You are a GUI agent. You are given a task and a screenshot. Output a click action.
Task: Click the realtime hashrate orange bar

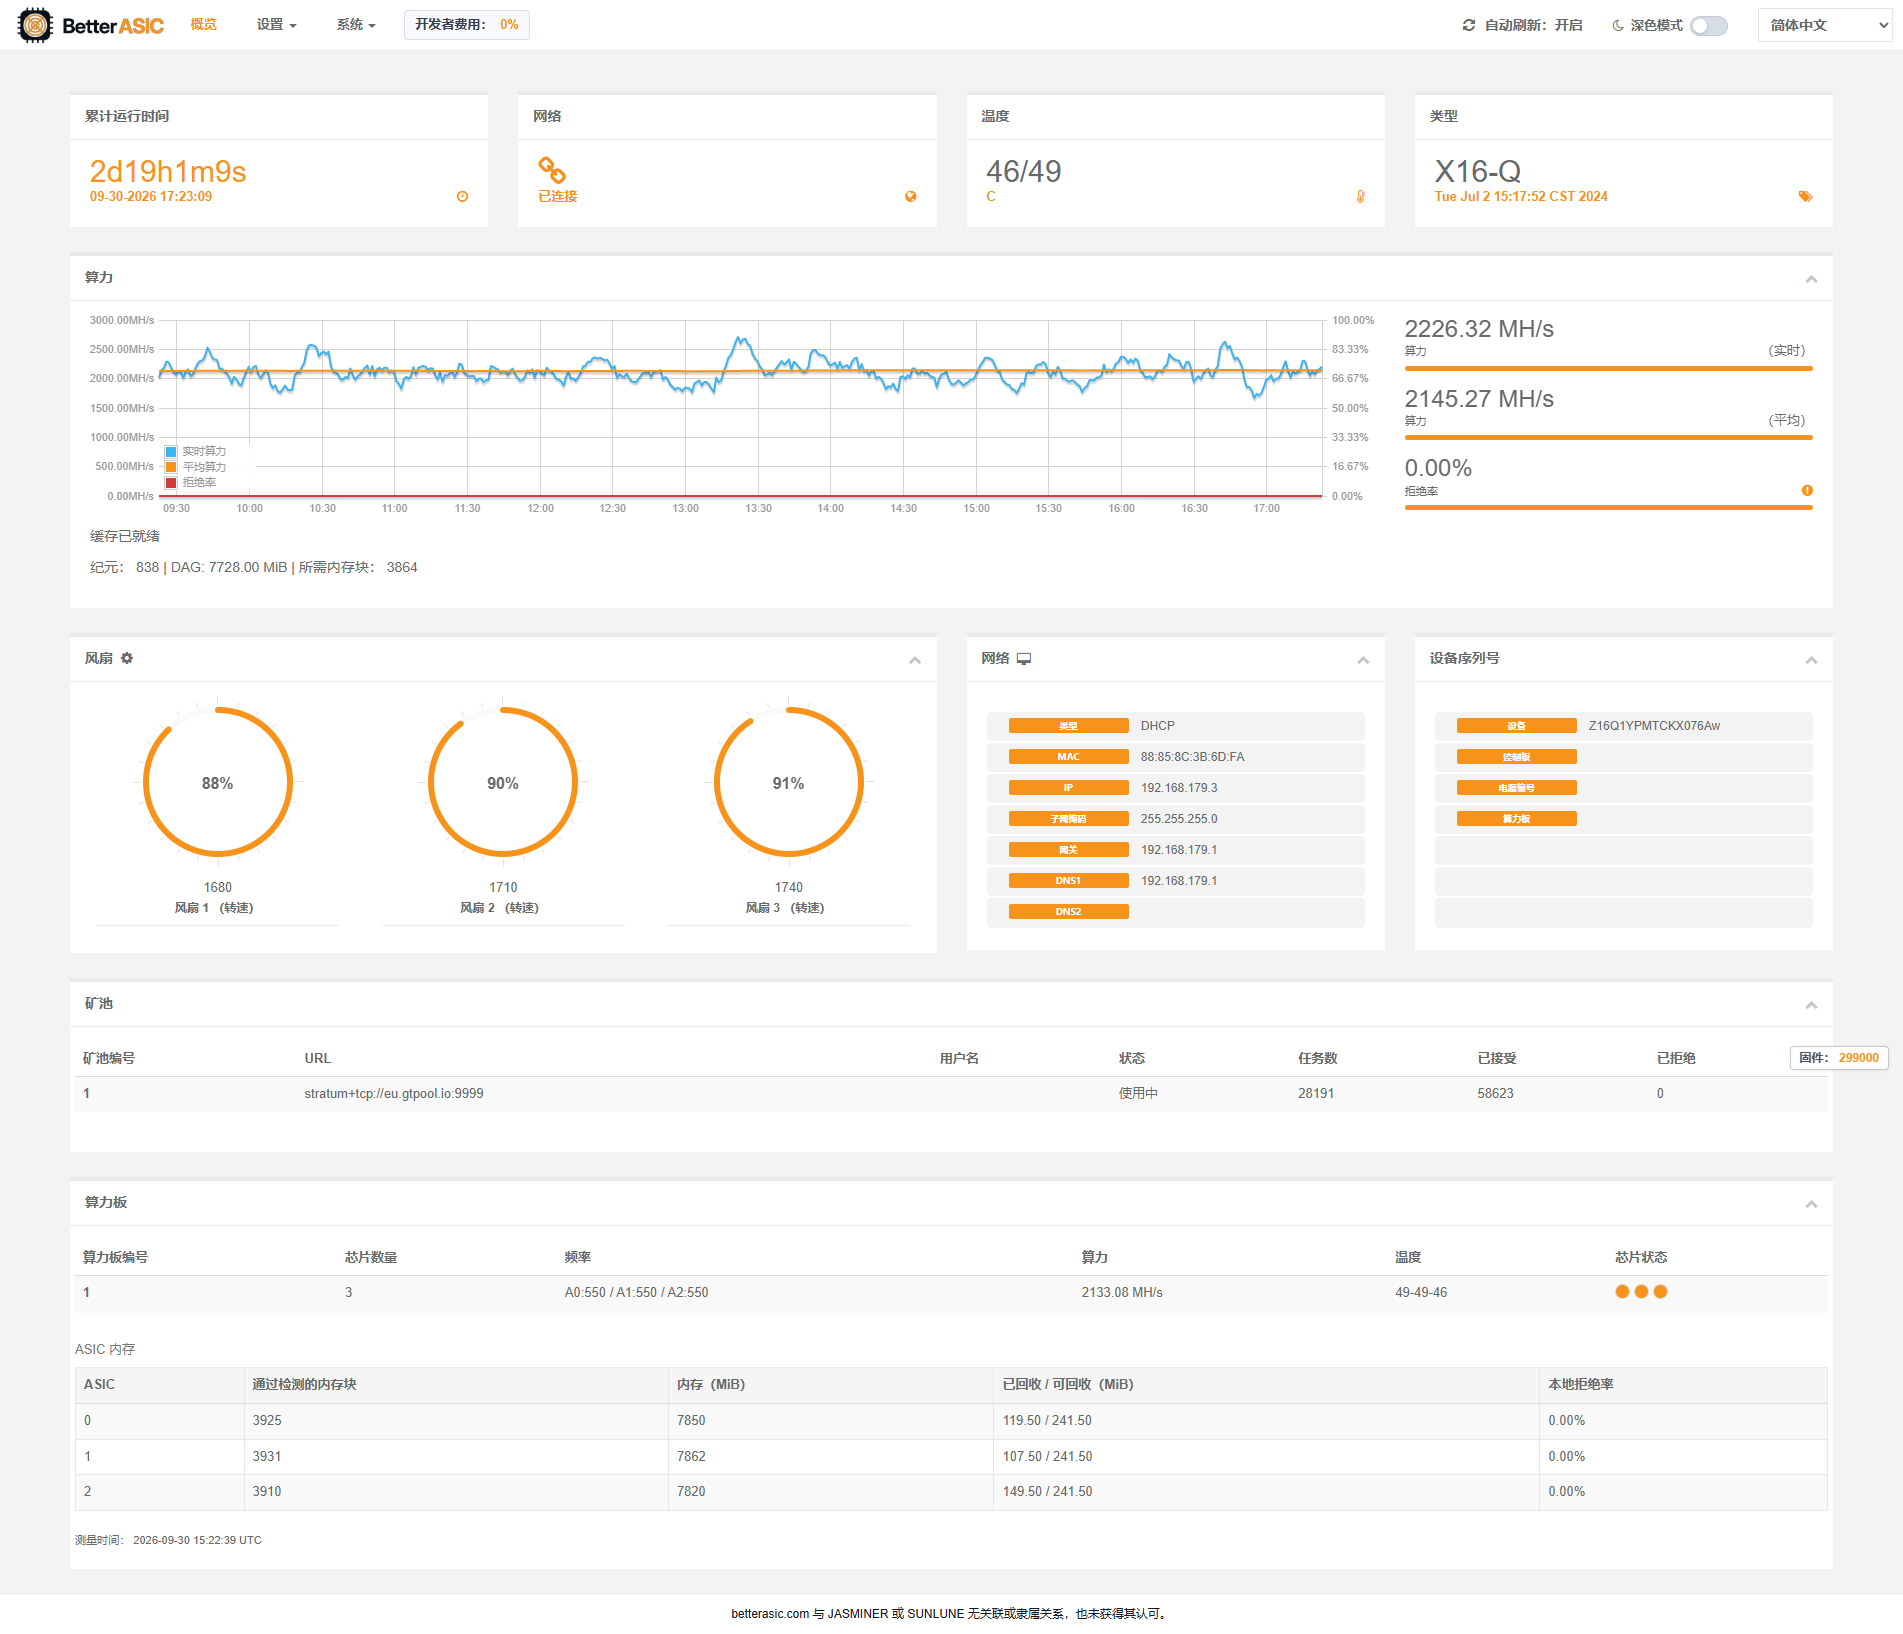pyautogui.click(x=1608, y=368)
